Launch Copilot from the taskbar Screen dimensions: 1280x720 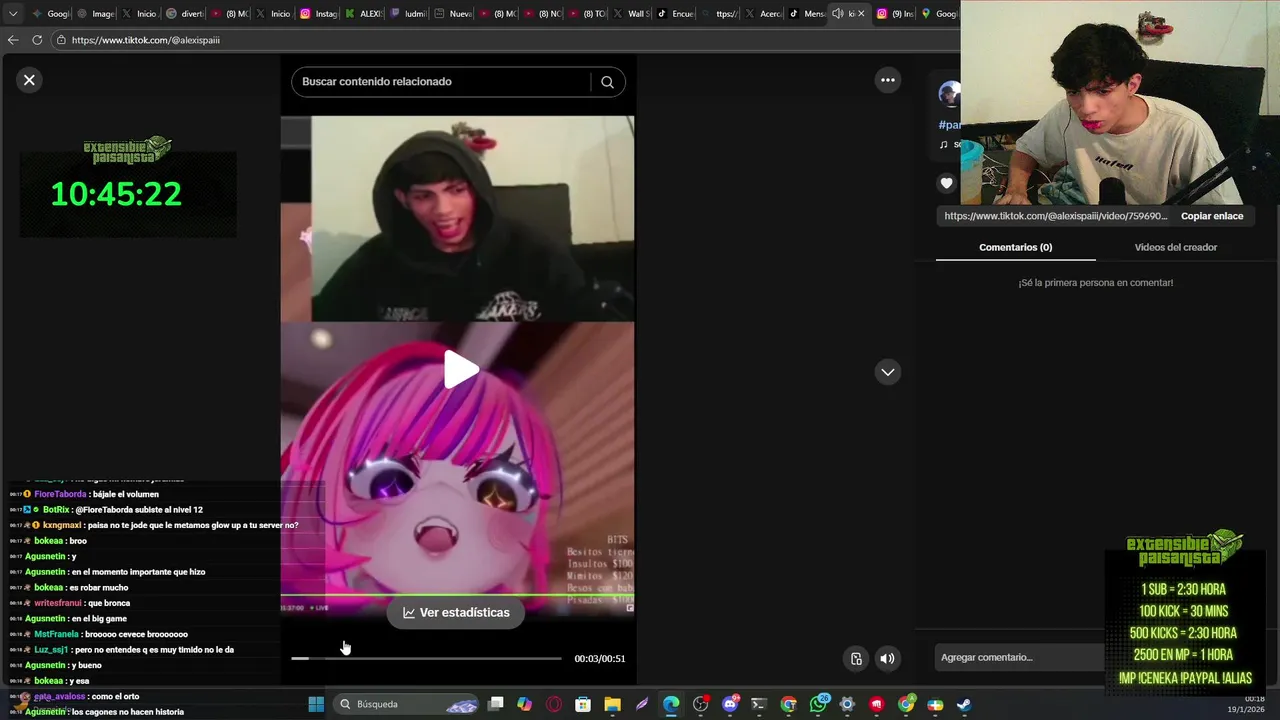click(x=524, y=704)
